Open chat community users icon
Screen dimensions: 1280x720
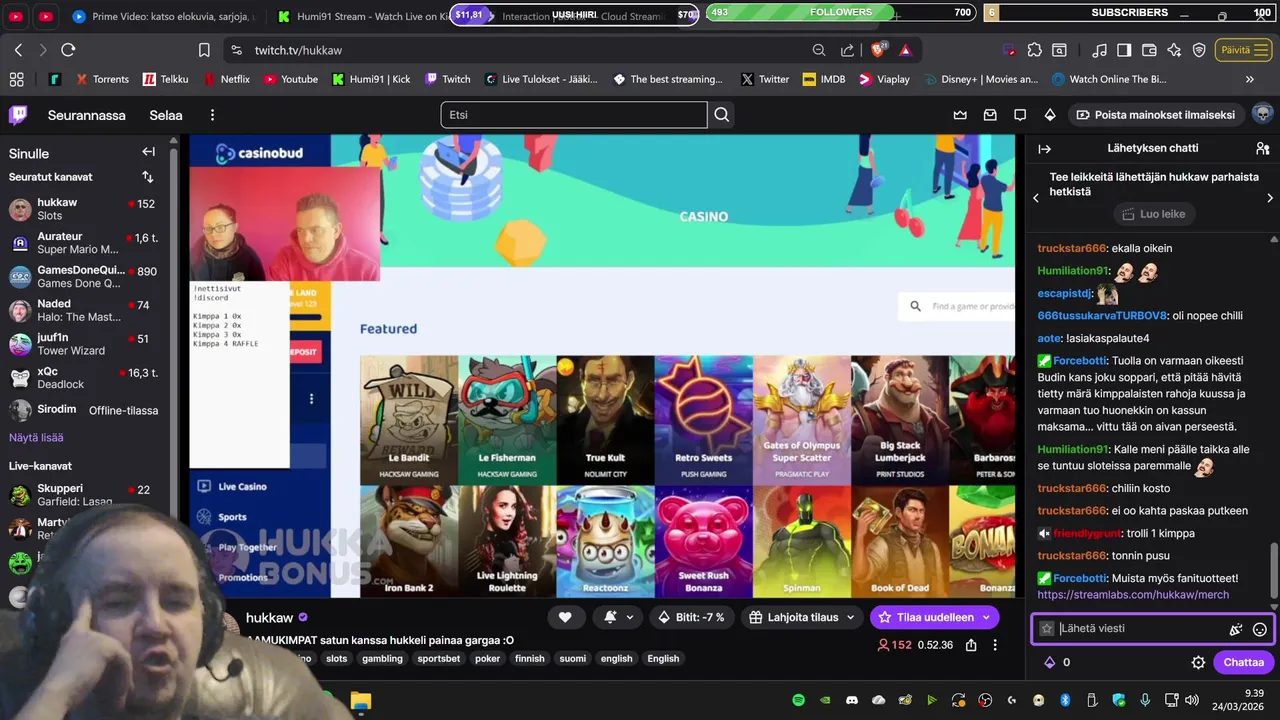pyautogui.click(x=1262, y=148)
